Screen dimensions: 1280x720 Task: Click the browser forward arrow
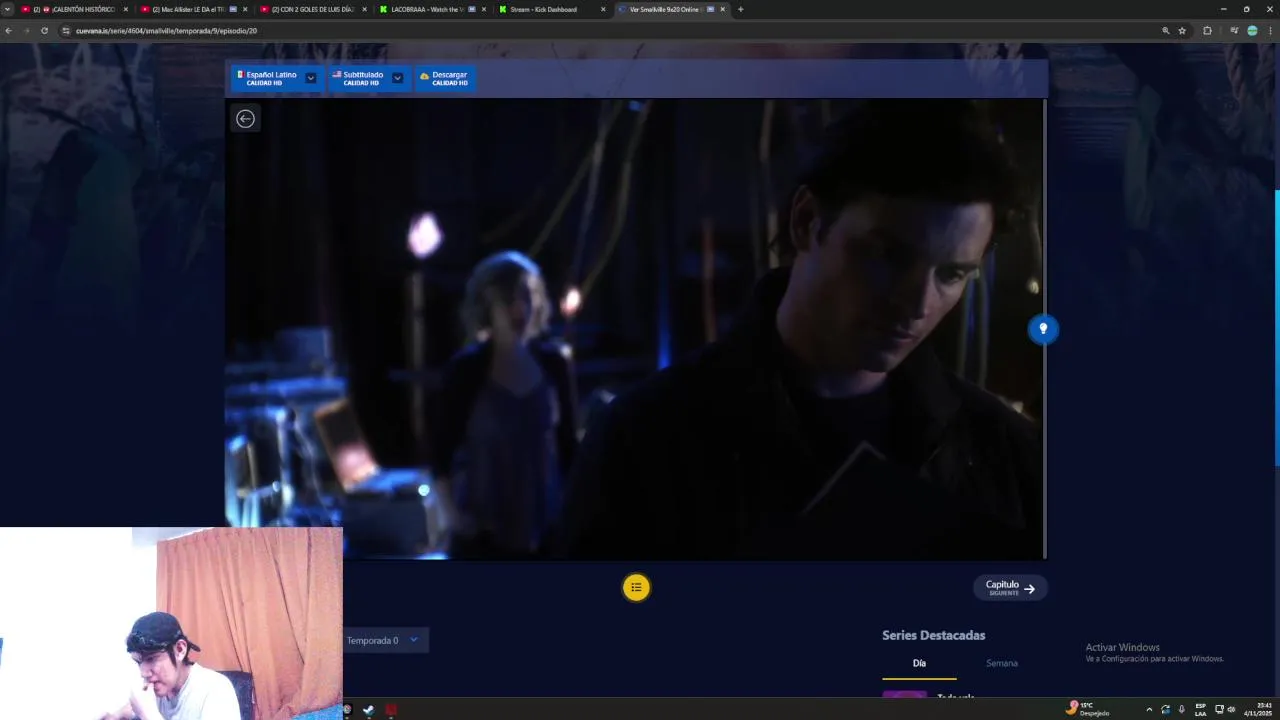coord(26,31)
